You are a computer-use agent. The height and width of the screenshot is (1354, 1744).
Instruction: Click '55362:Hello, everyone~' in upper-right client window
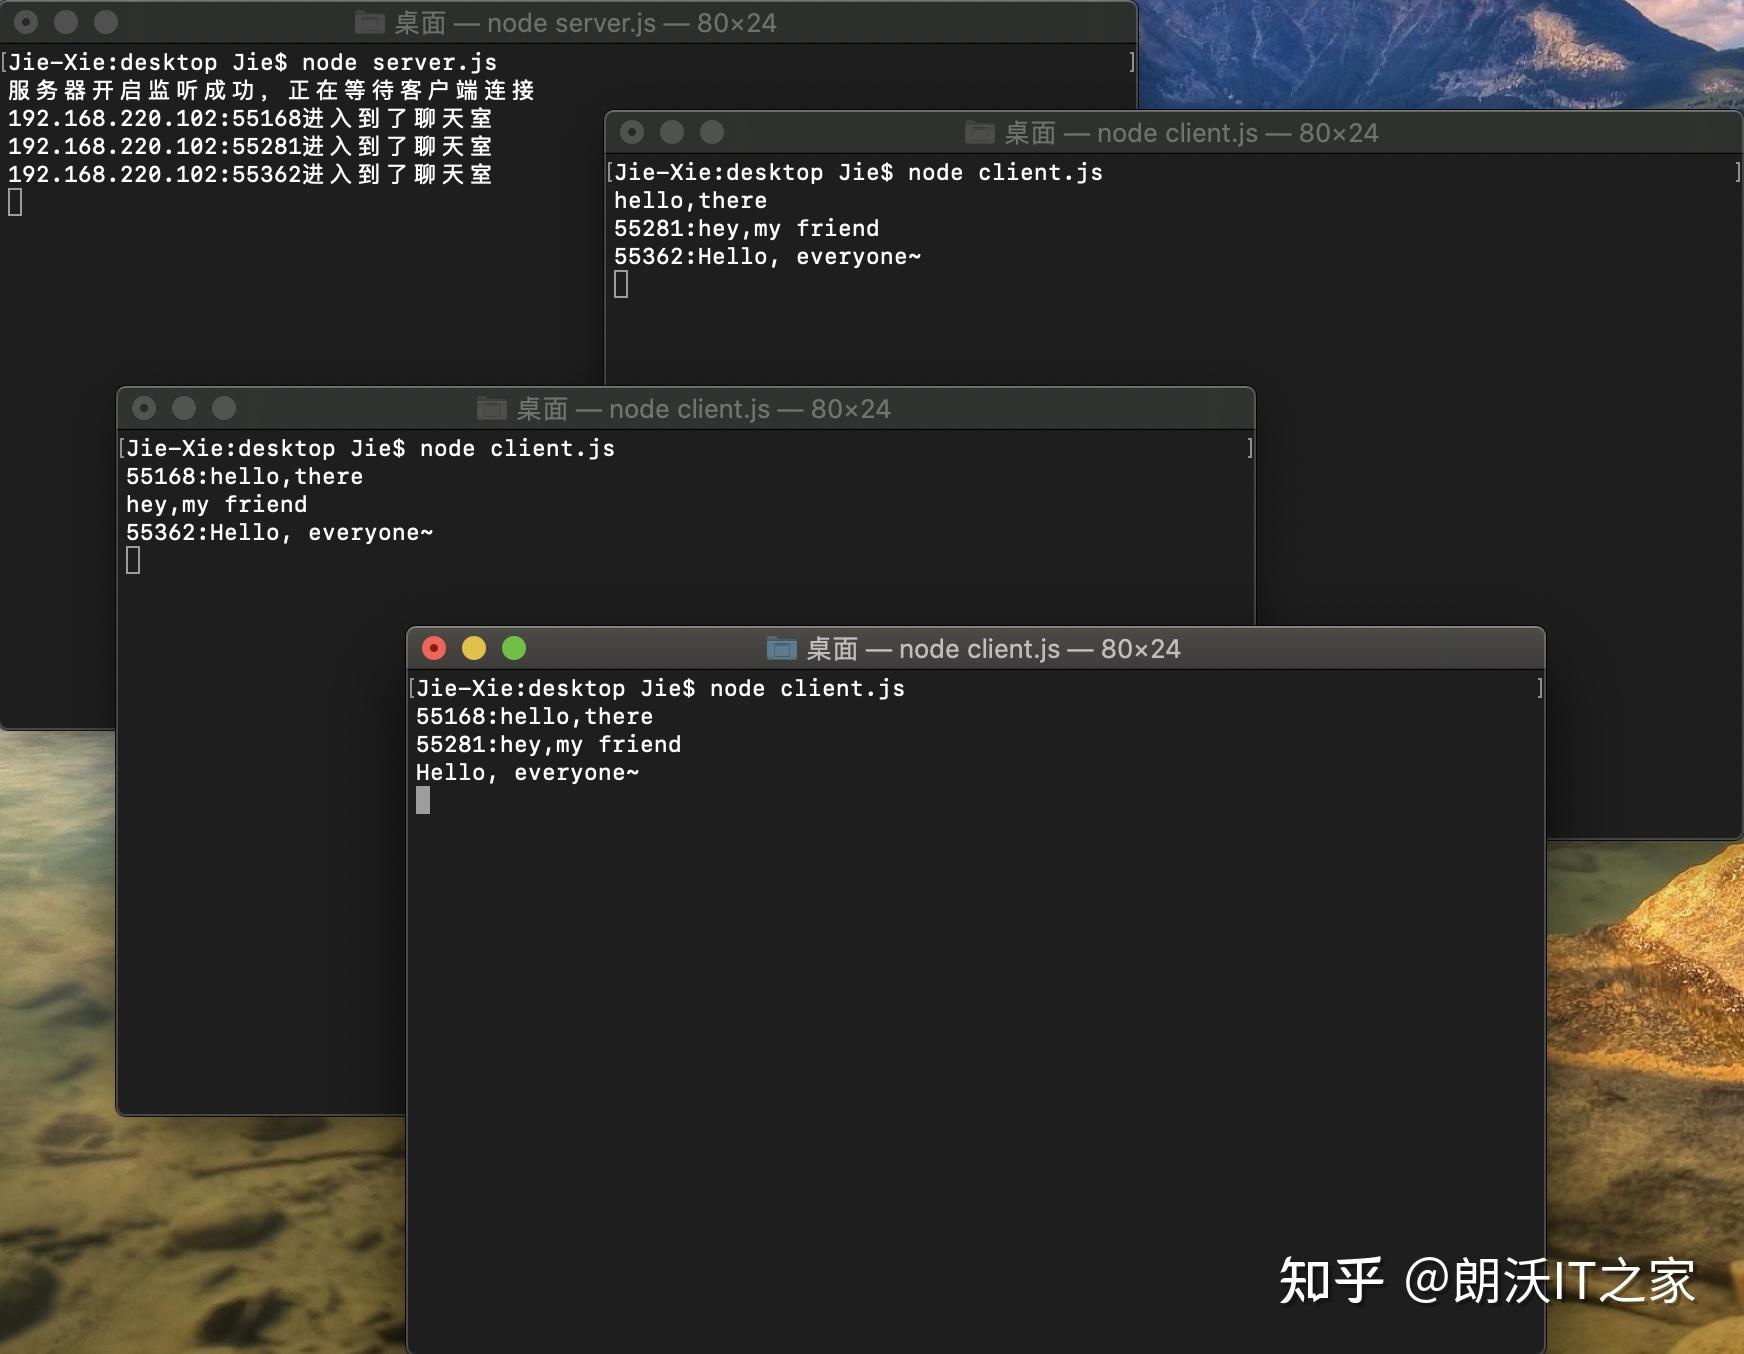(767, 256)
